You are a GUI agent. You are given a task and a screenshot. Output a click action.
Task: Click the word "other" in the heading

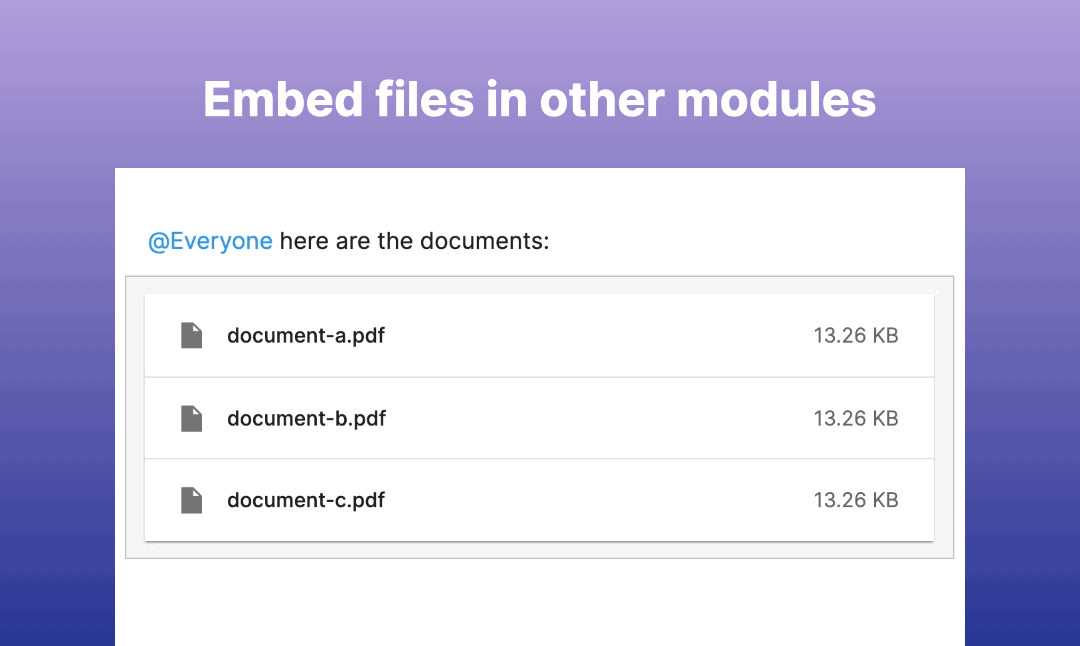602,100
